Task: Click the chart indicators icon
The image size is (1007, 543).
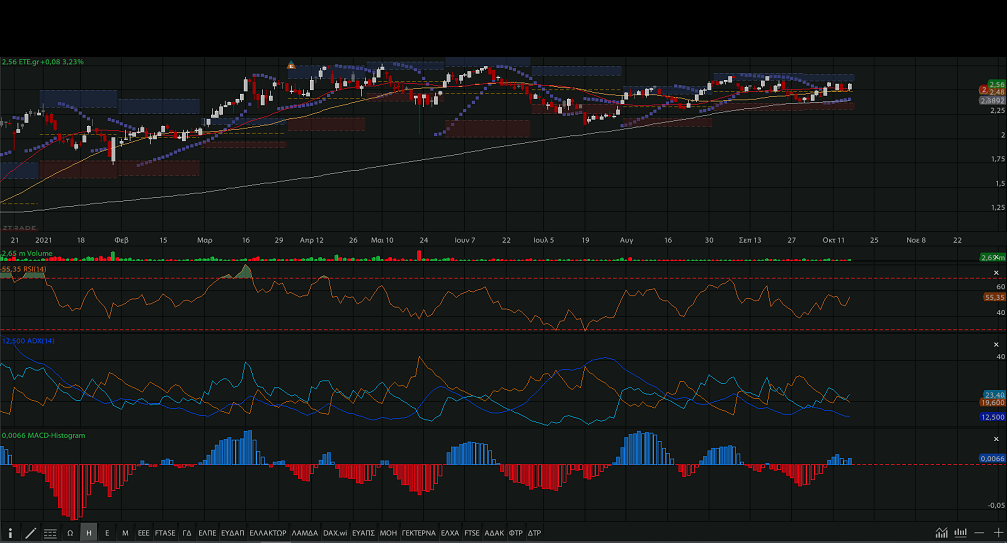Action: click(941, 533)
